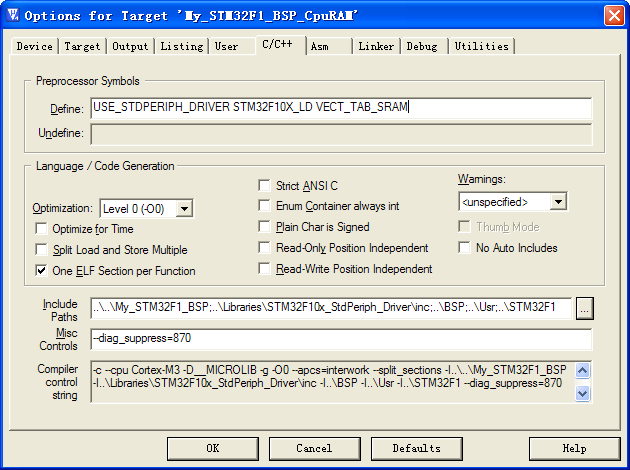Click the Keil icon in the title bar
Image resolution: width=630 pixels, height=470 pixels.
coord(13,15)
